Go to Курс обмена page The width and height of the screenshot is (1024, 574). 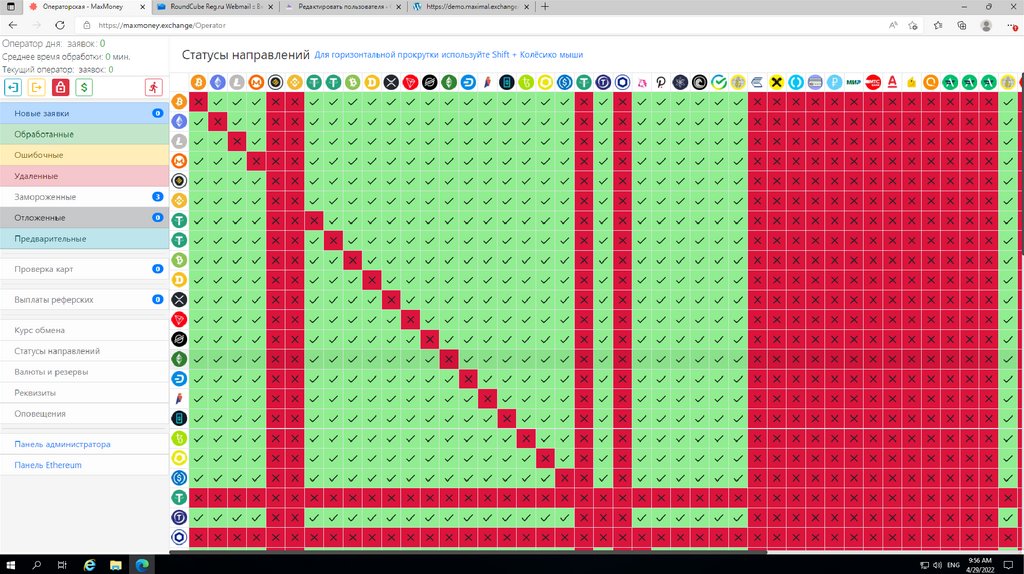coord(84,330)
